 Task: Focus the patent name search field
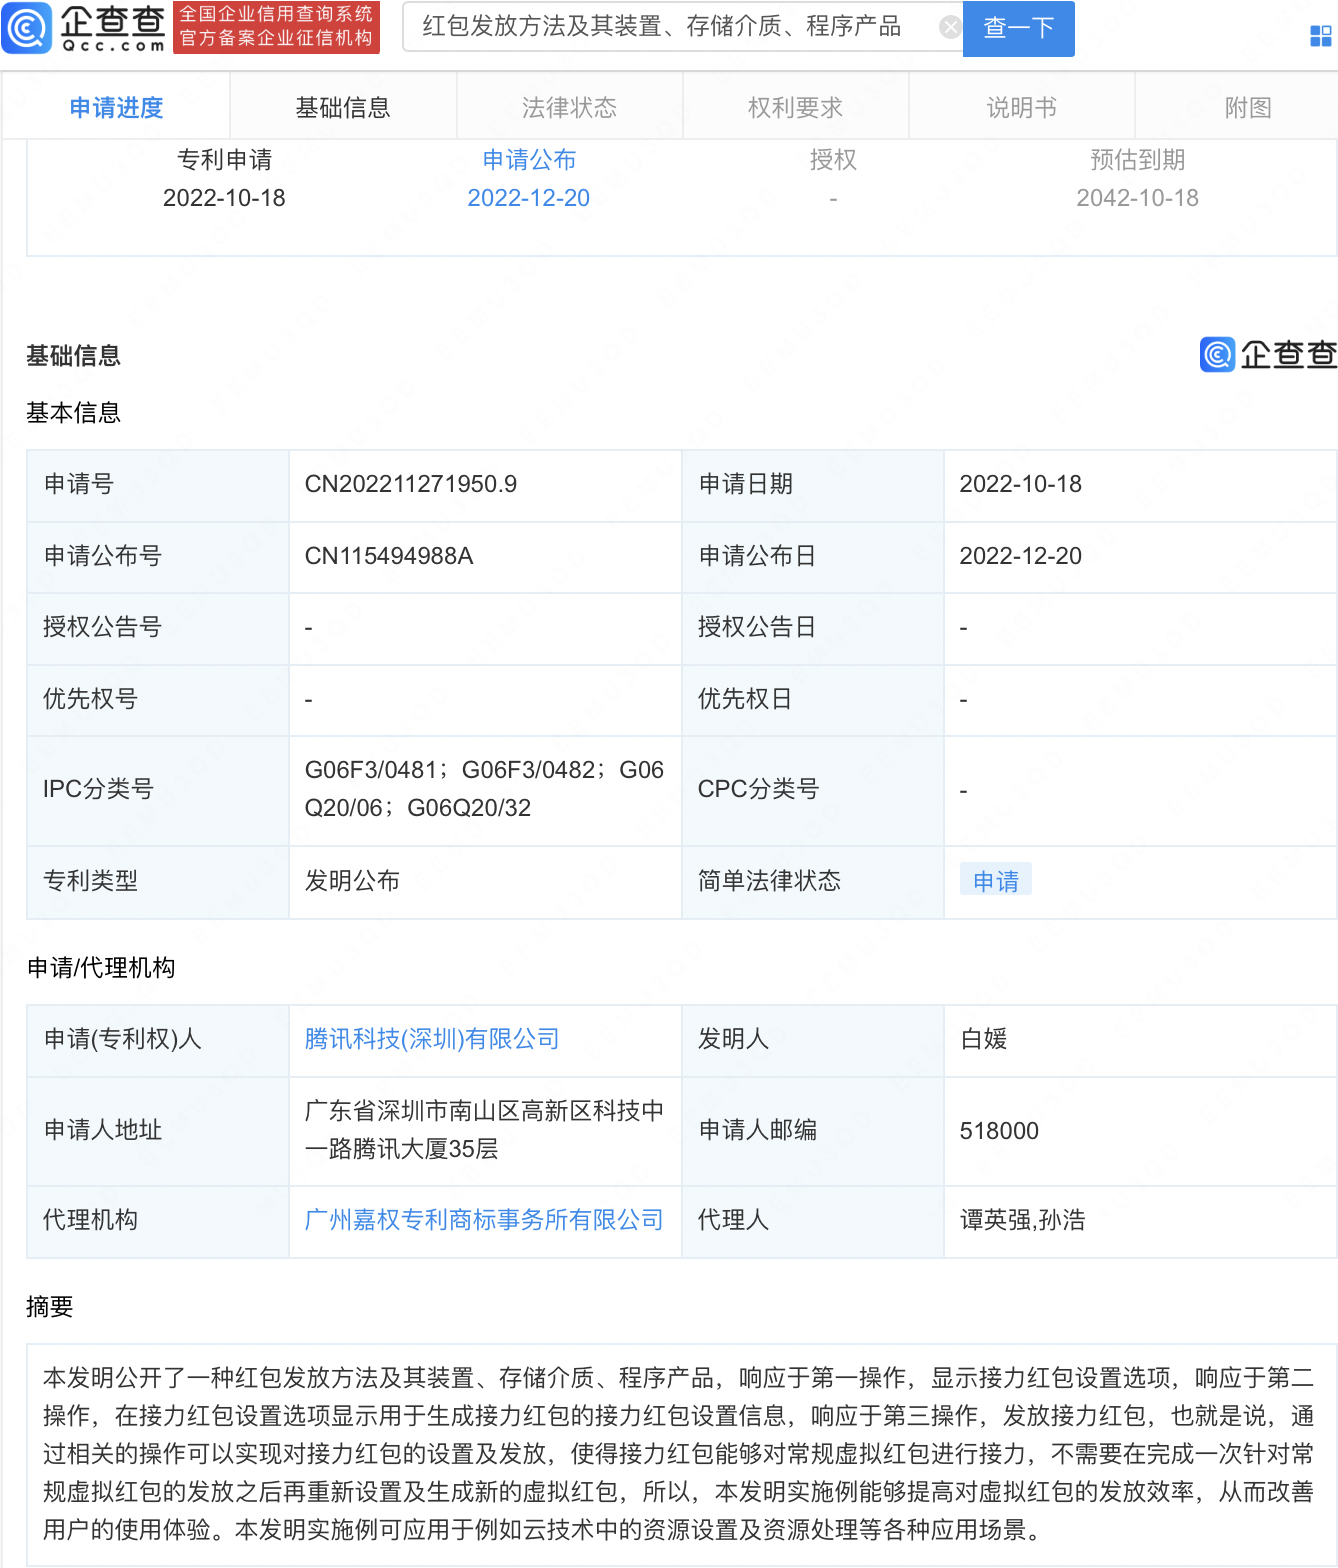click(670, 27)
